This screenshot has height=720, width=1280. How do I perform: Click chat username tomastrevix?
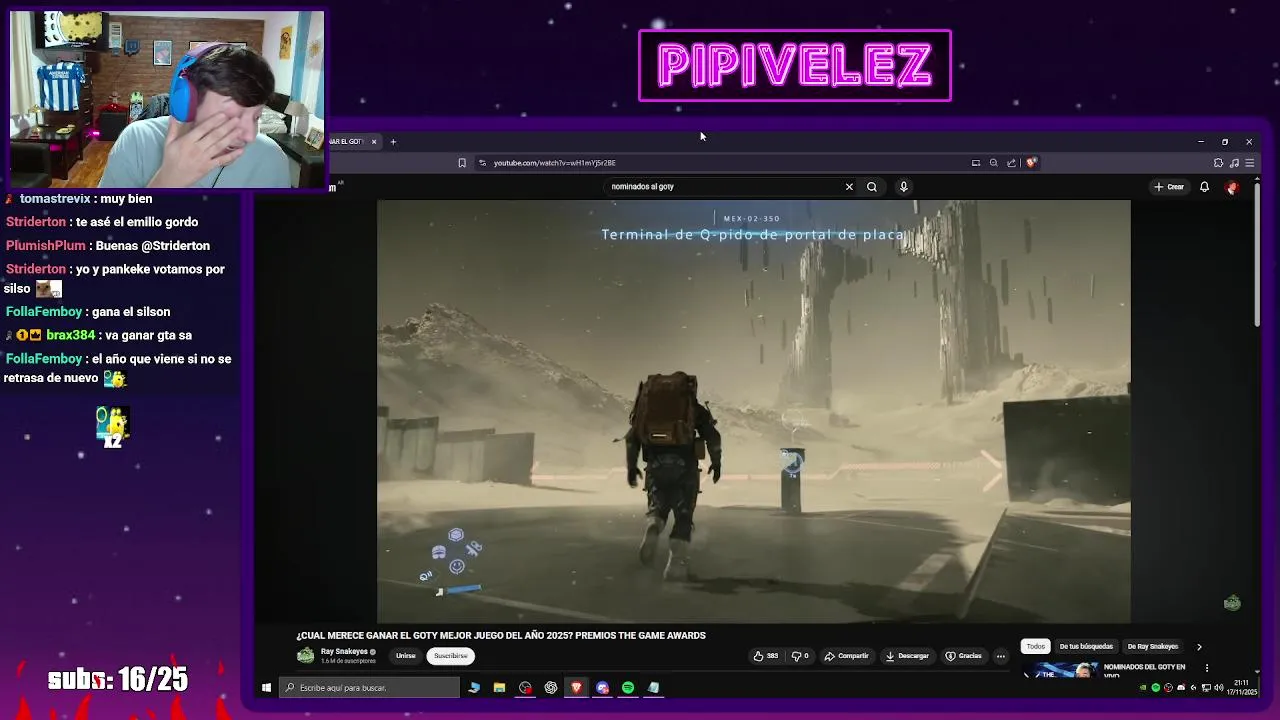pyautogui.click(x=55, y=199)
